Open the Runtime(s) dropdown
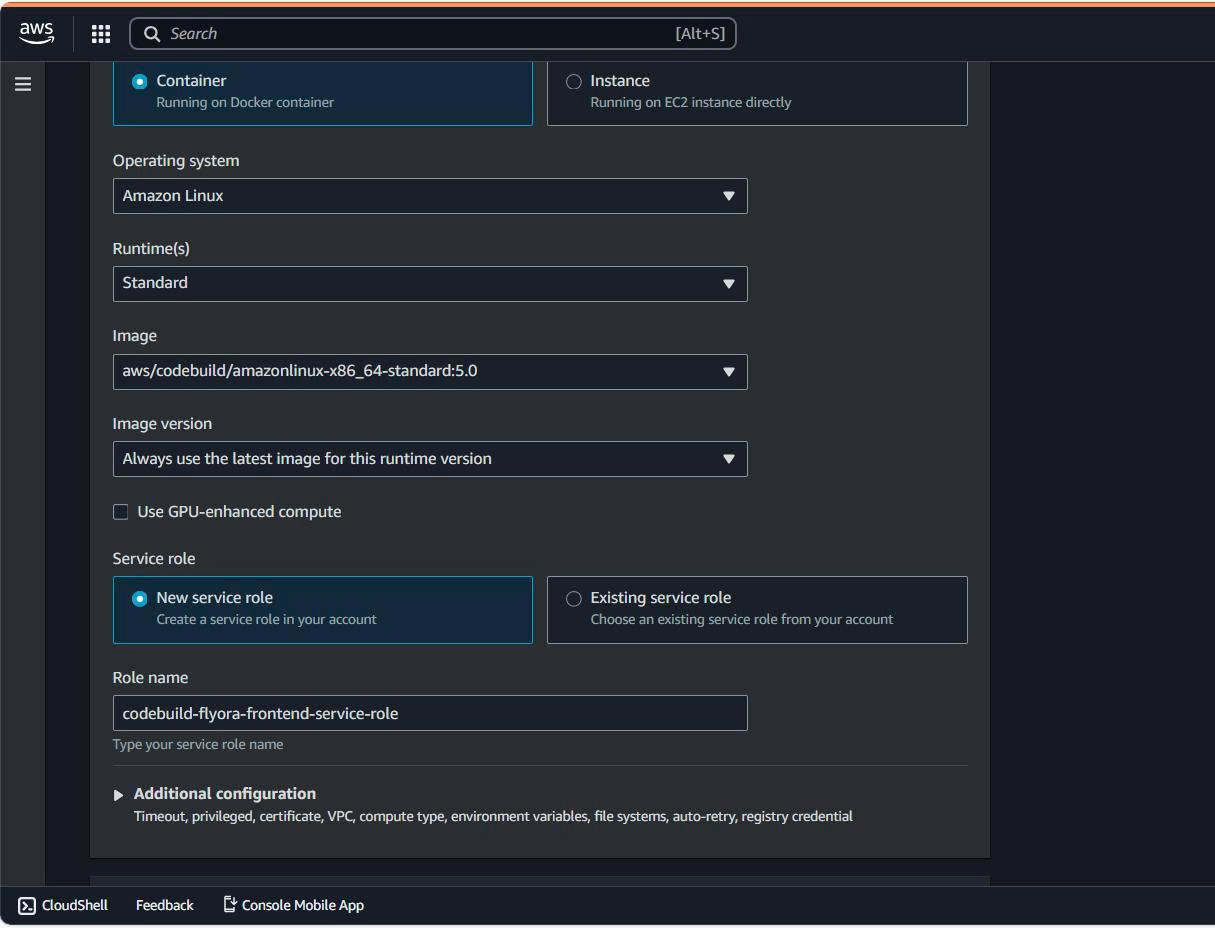Screen dimensions: 1215x928 point(430,283)
